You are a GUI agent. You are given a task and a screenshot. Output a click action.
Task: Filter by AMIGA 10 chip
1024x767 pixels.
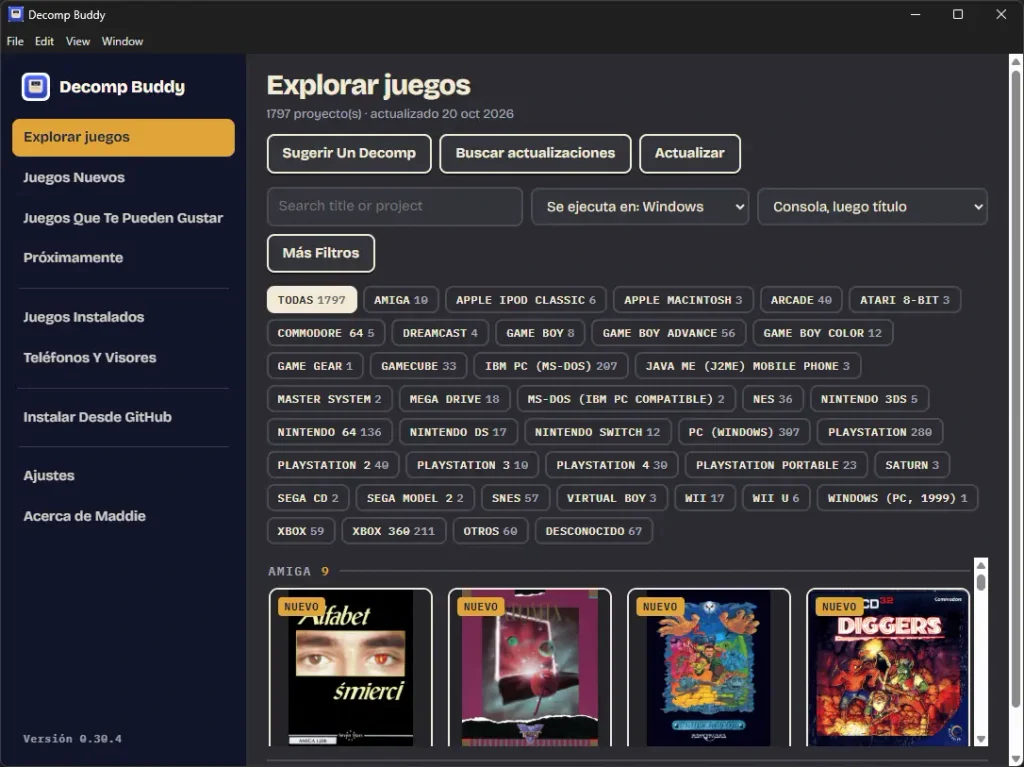(x=401, y=300)
